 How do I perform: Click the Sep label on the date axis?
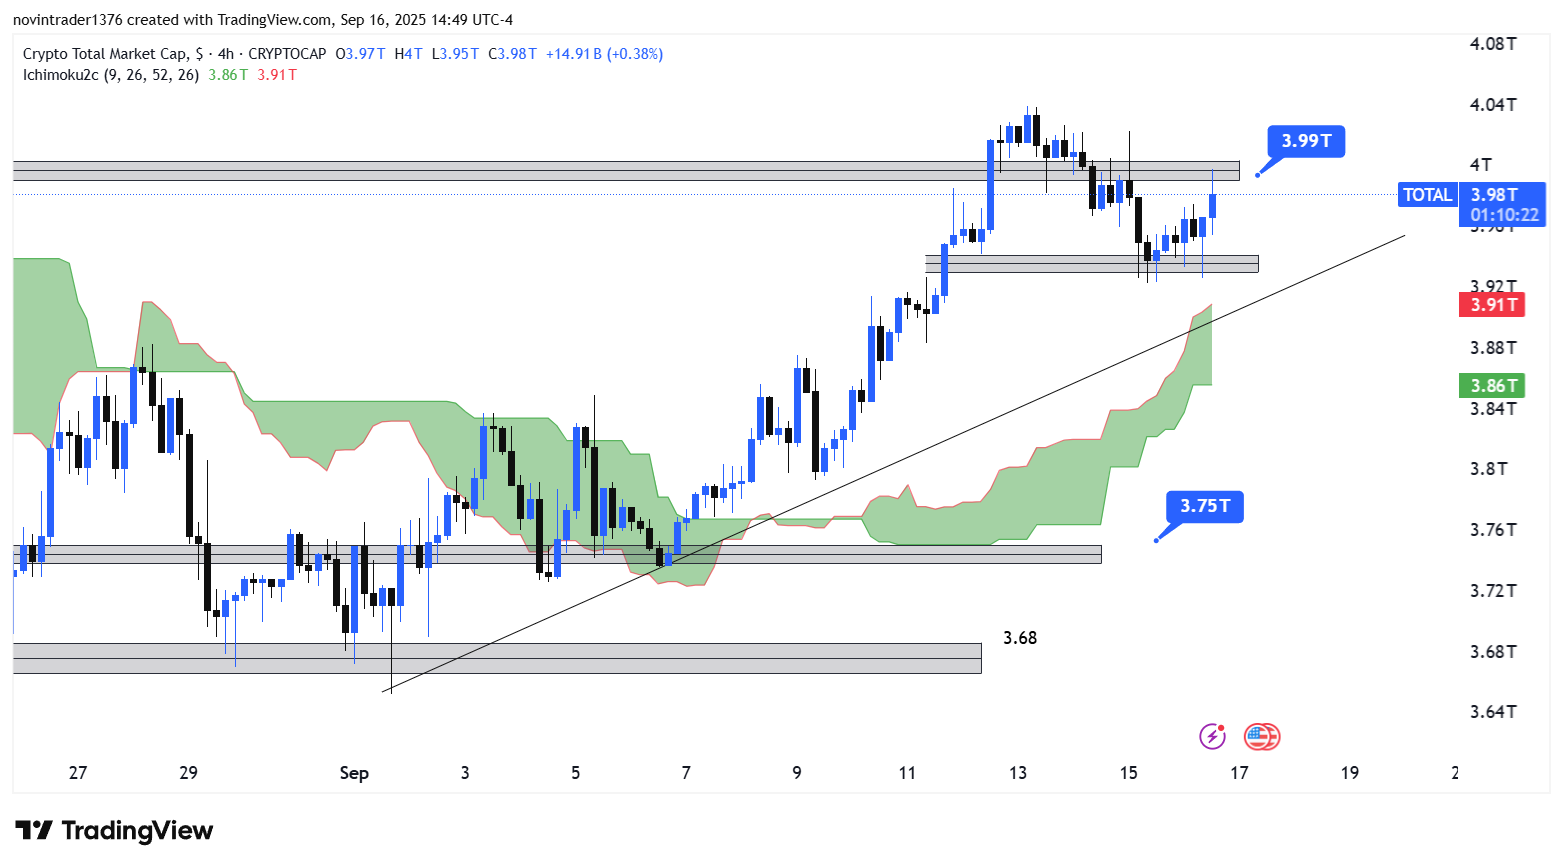[x=354, y=773]
